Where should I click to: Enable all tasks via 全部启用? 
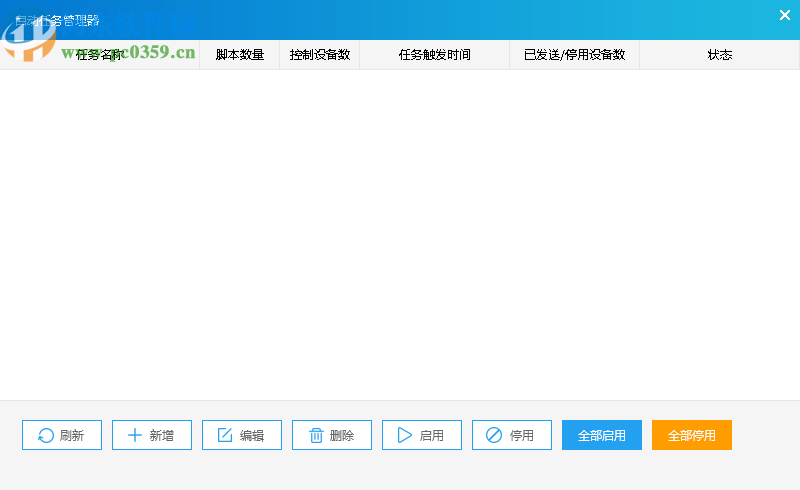[x=602, y=435]
